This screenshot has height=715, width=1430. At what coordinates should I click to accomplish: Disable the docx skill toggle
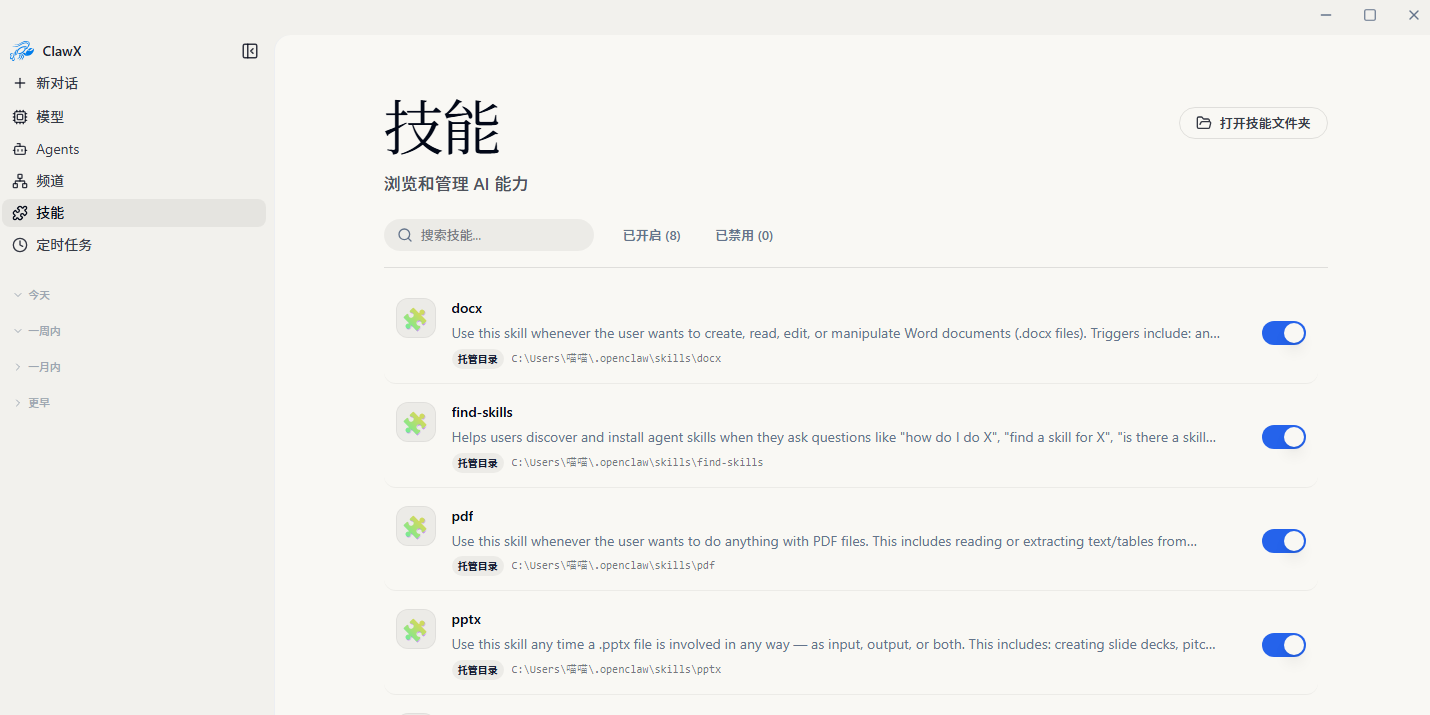[x=1284, y=333]
